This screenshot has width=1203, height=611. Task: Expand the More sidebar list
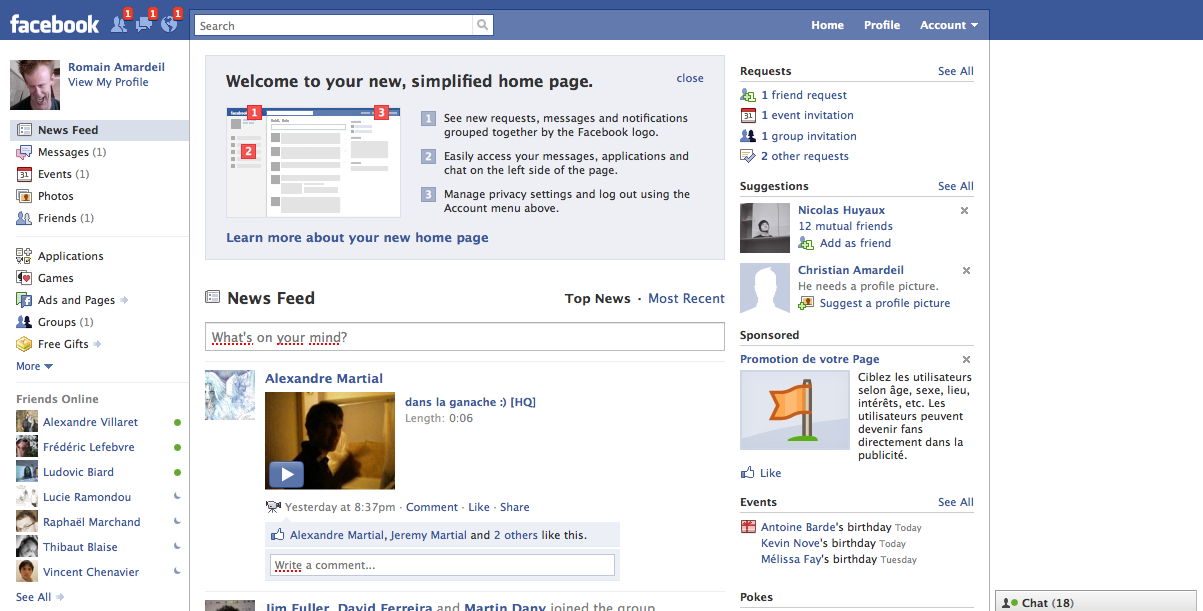pyautogui.click(x=34, y=366)
